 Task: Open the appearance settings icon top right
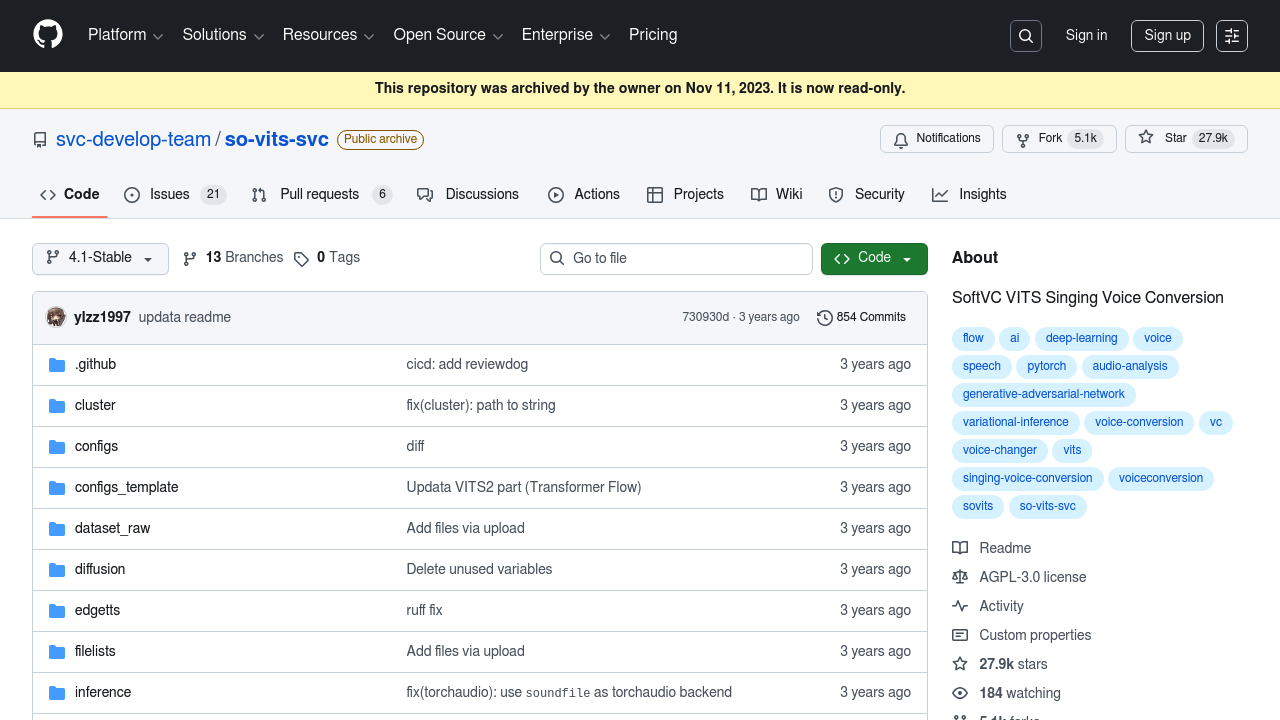click(x=1231, y=35)
